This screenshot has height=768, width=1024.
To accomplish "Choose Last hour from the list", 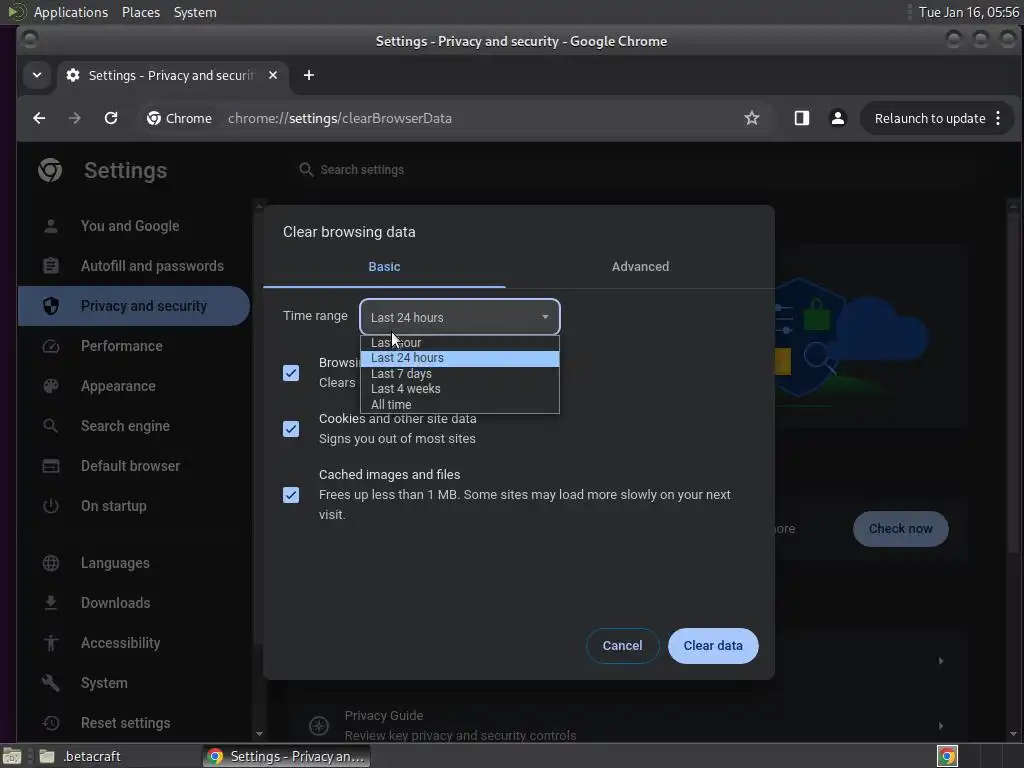I will pos(460,342).
